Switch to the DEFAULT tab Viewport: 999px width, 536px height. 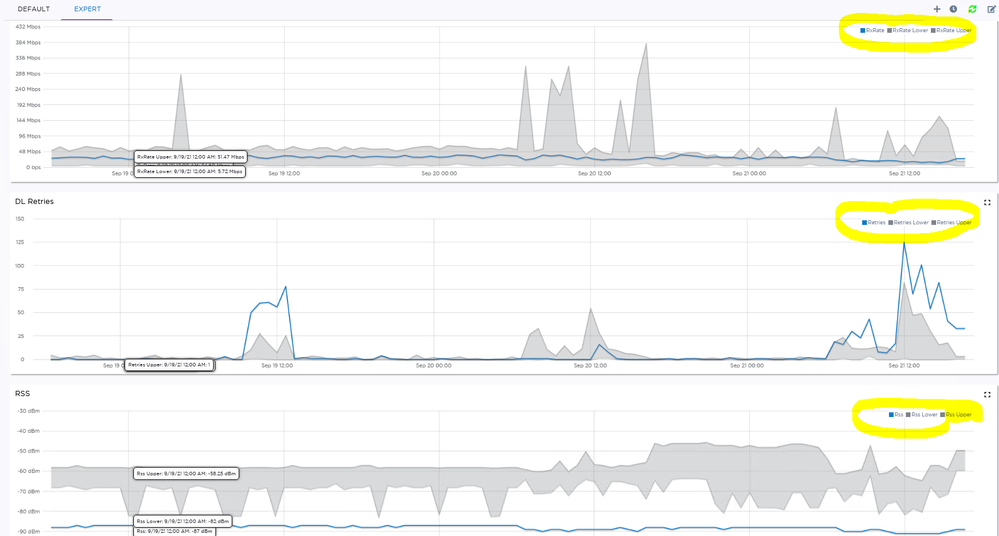pyautogui.click(x=33, y=9)
